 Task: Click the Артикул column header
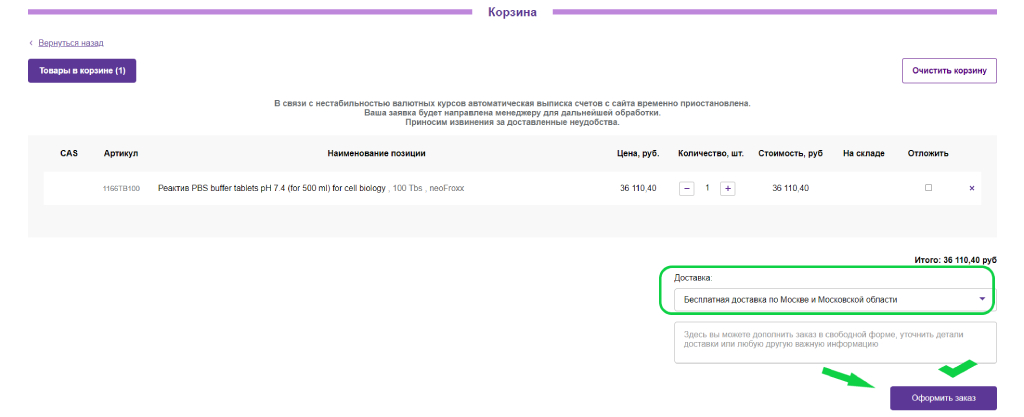pos(120,153)
